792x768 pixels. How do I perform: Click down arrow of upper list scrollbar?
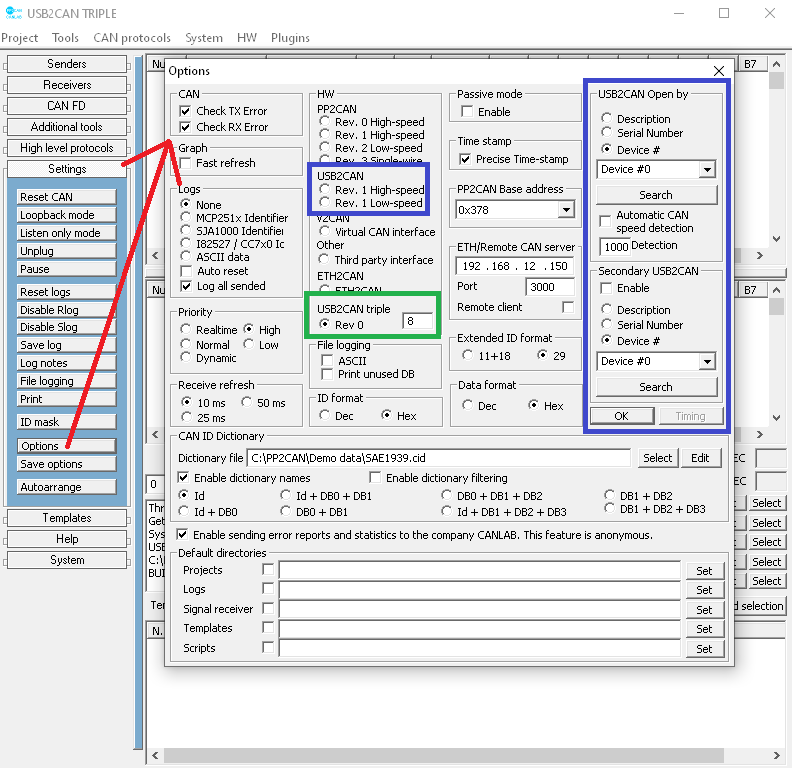(x=776, y=238)
